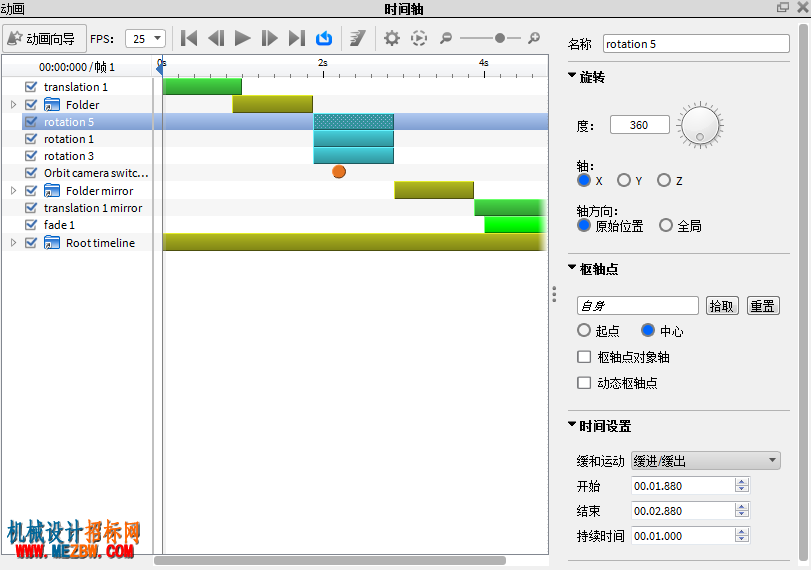Viewport: 811px width, 570px height.
Task: Uncheck the rotation 3 track
Action: pos(31,156)
